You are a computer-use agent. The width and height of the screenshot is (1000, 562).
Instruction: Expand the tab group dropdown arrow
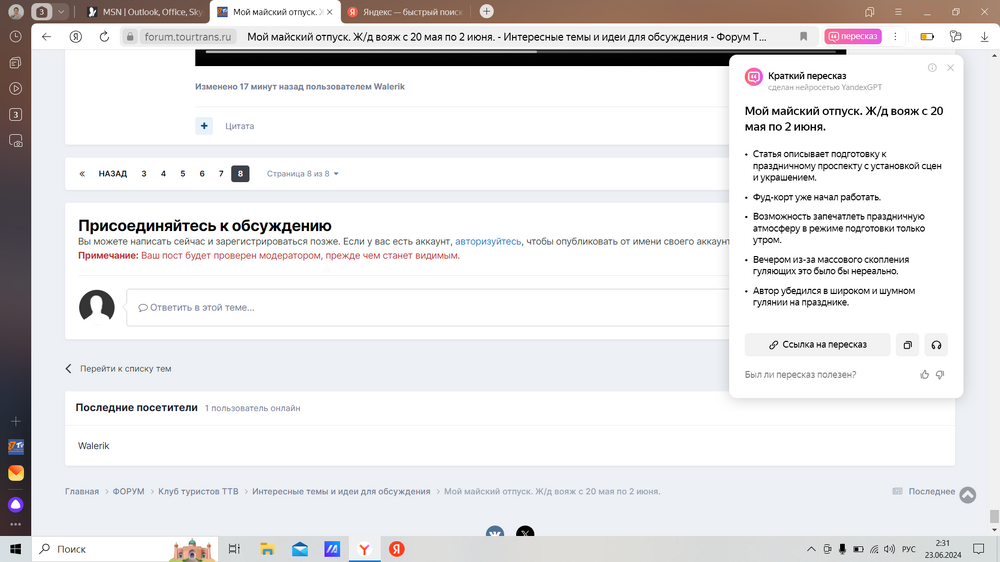pyautogui.click(x=63, y=12)
